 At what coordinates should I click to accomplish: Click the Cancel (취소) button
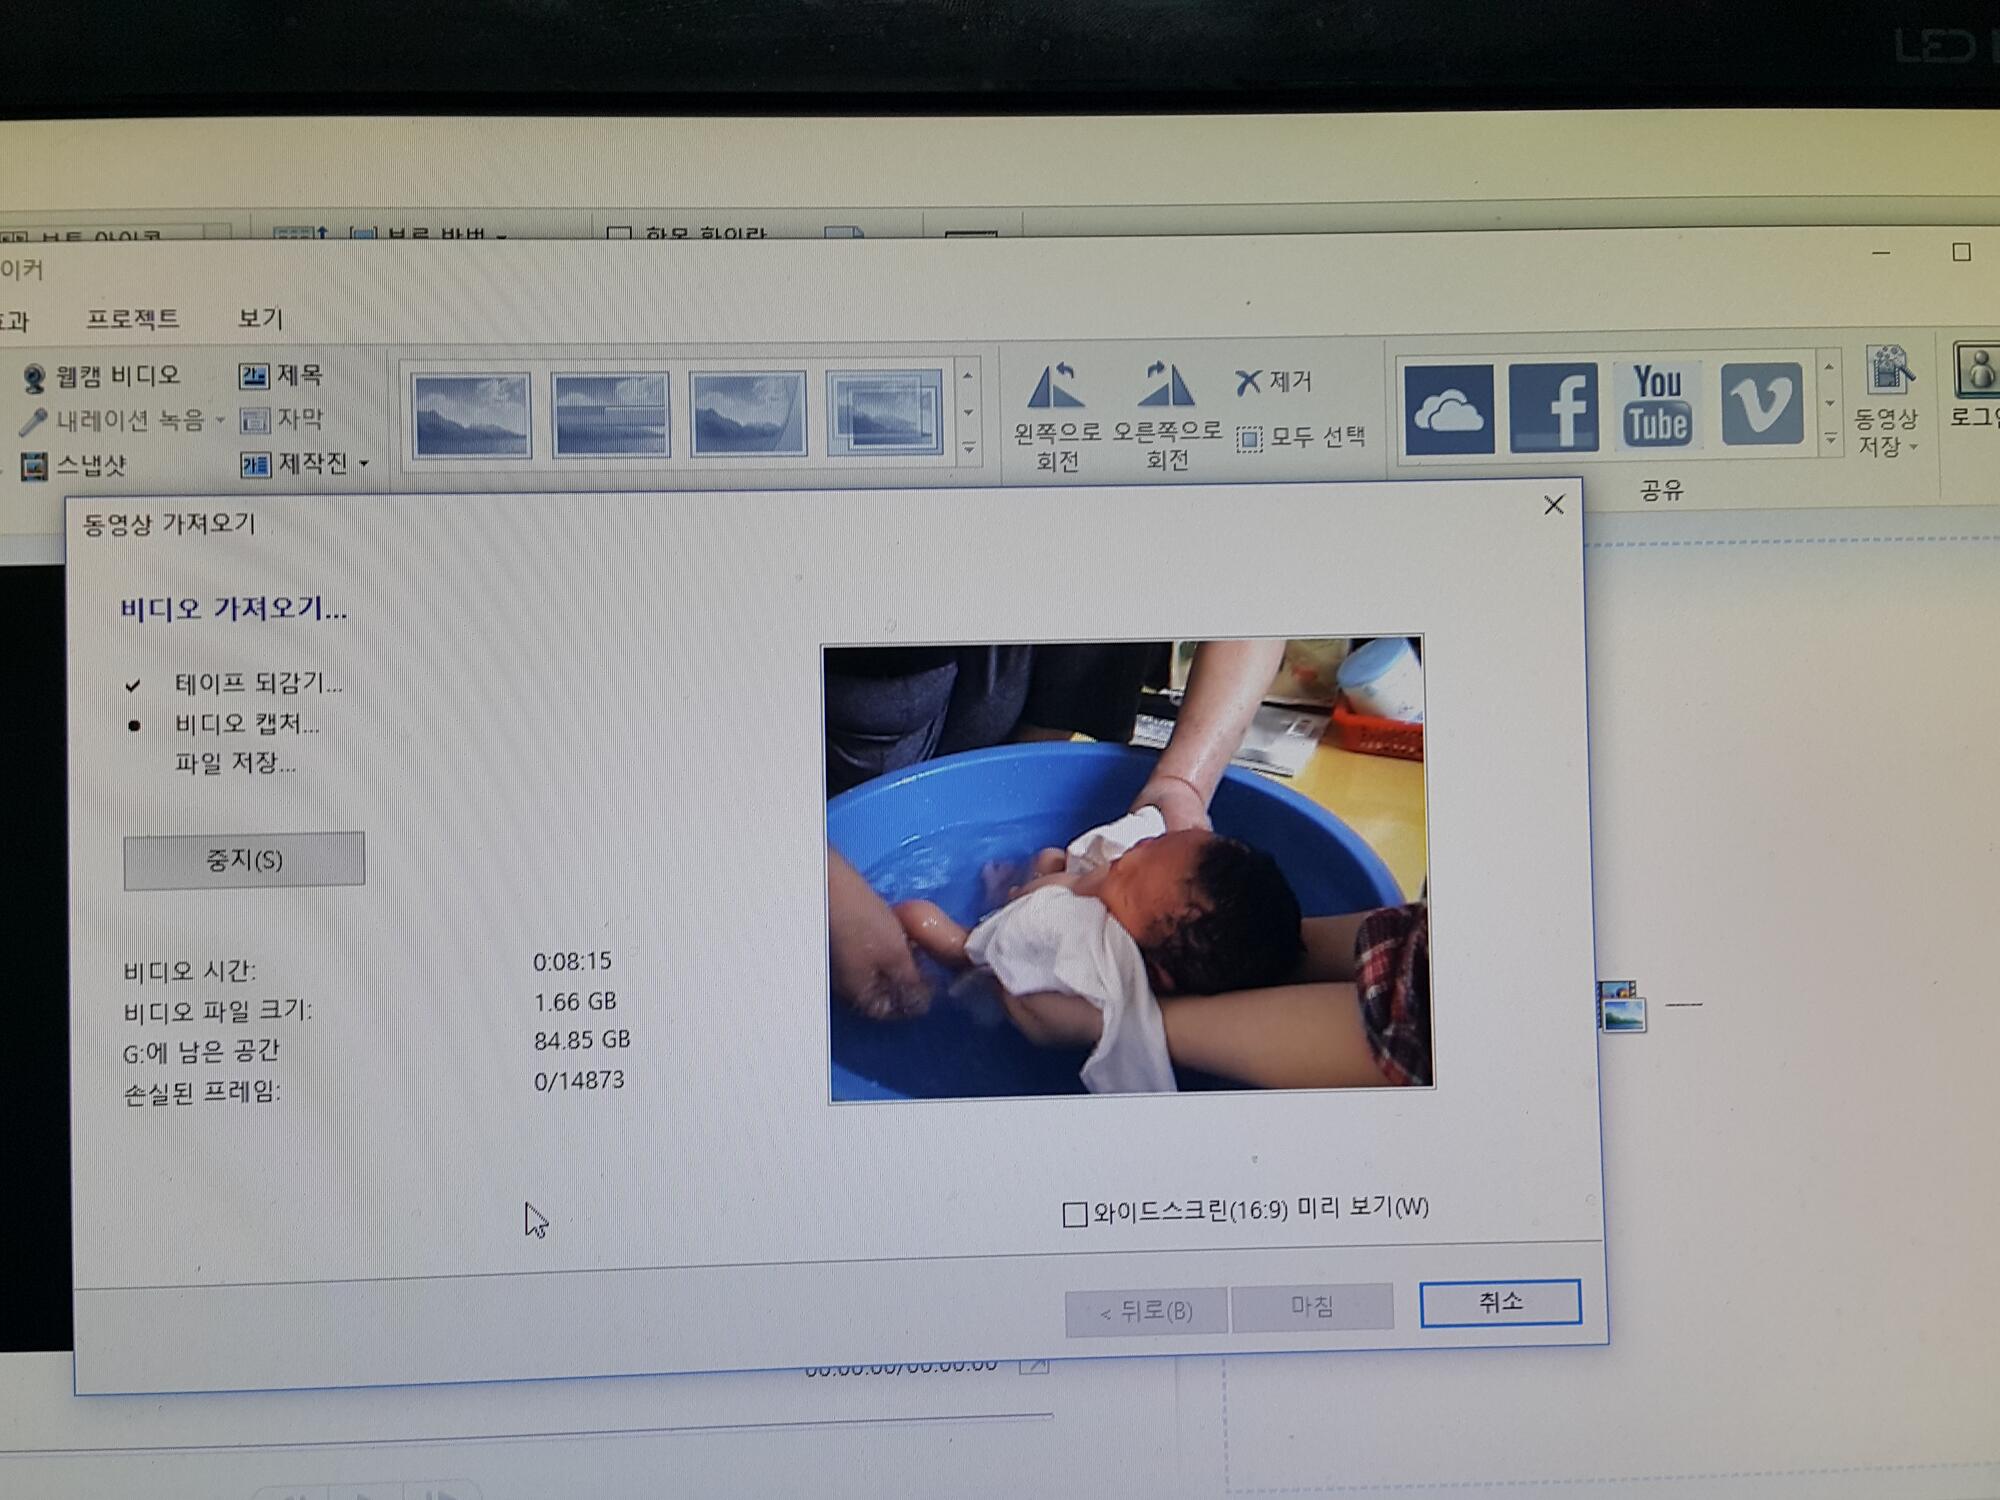pos(1499,1303)
